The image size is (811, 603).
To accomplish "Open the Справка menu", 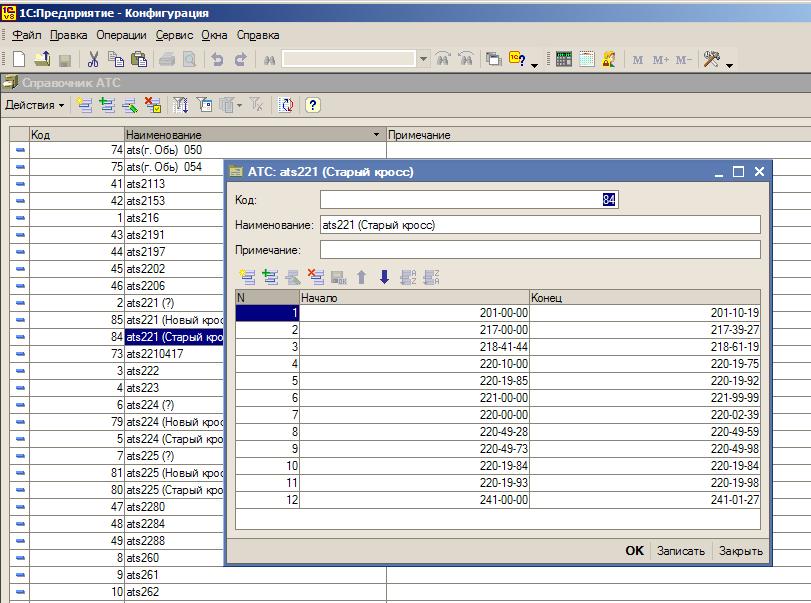I will click(x=258, y=35).
